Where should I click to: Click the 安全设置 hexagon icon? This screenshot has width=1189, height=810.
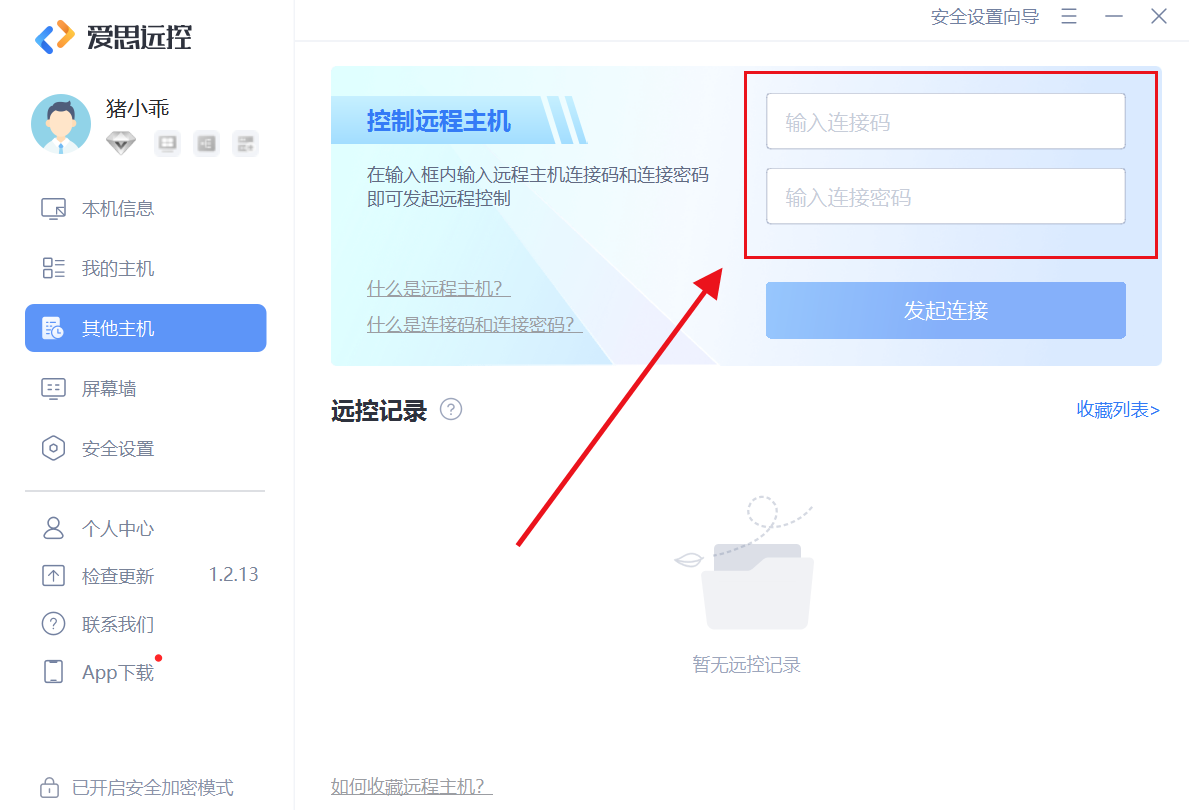pyautogui.click(x=53, y=449)
